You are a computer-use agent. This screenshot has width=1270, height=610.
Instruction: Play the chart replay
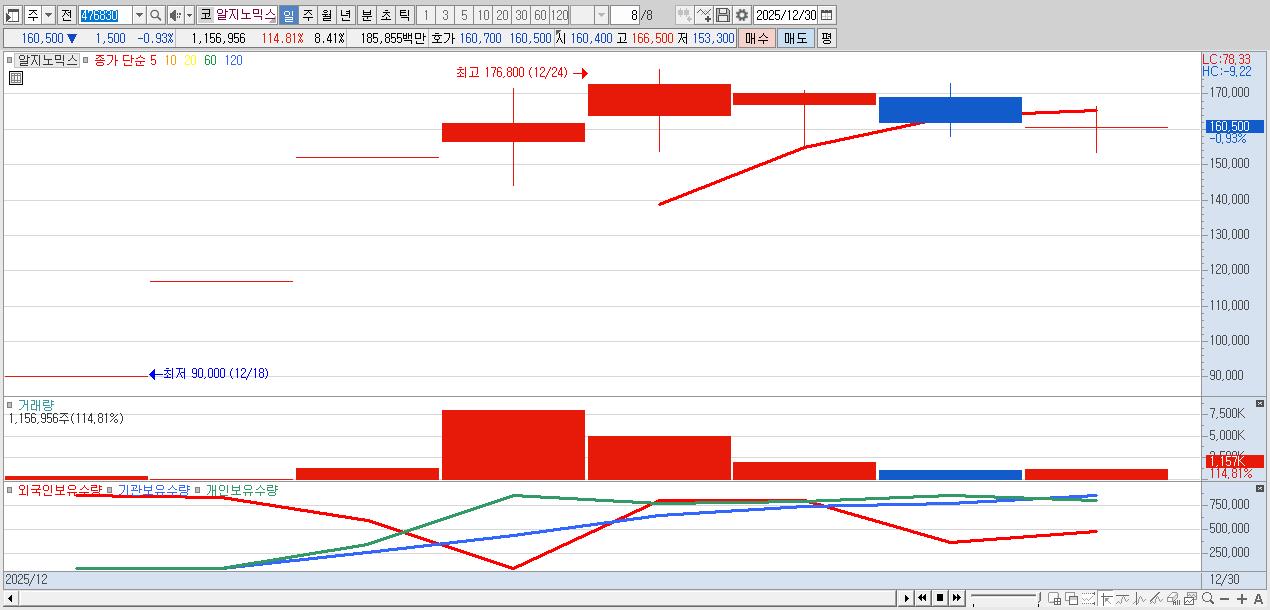pyautogui.click(x=906, y=598)
